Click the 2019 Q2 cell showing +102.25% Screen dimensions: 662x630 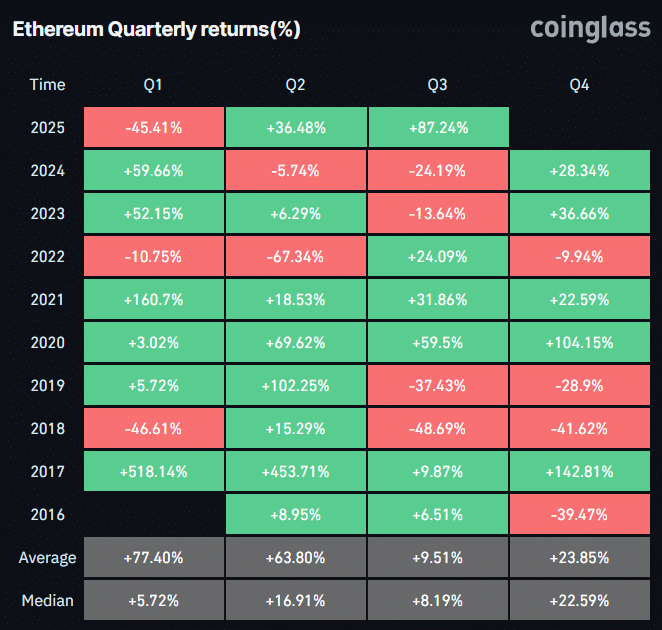pyautogui.click(x=295, y=386)
